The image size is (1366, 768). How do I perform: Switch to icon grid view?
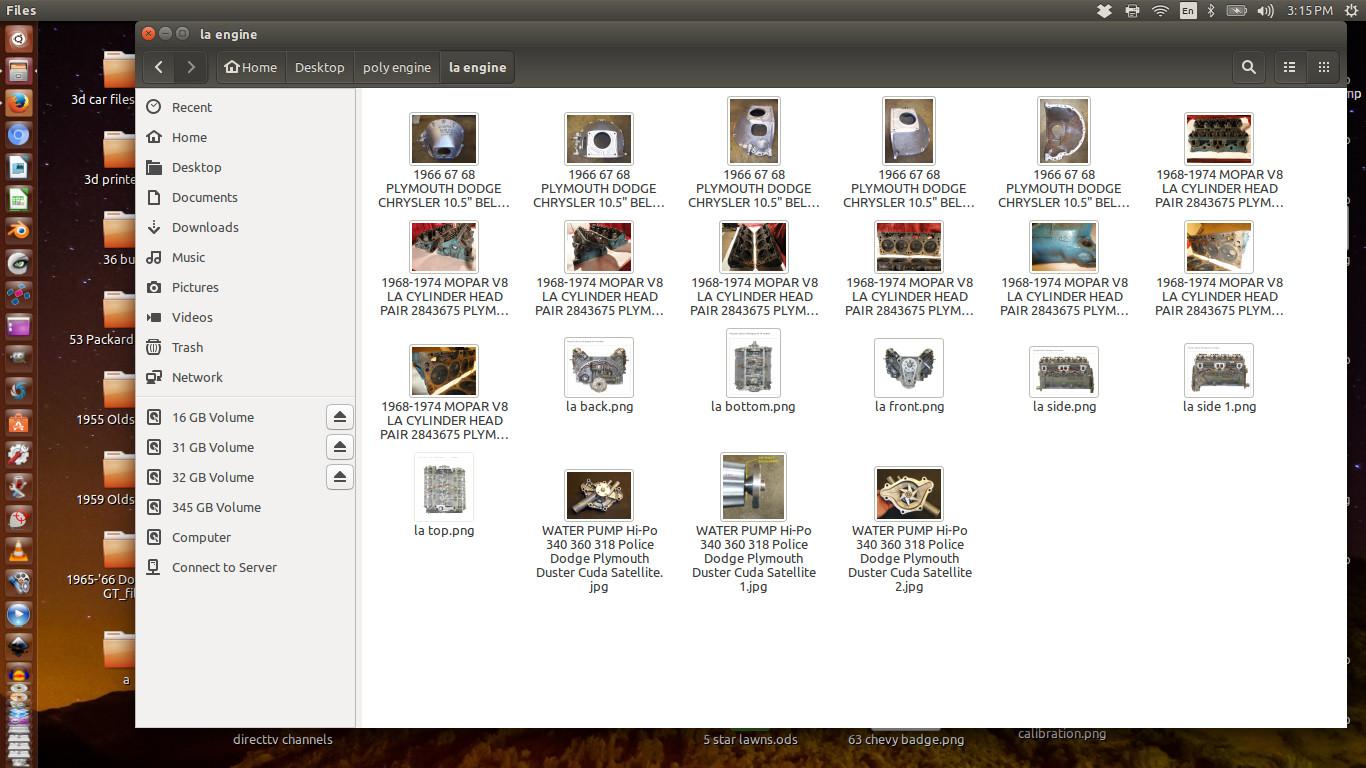tap(1323, 67)
